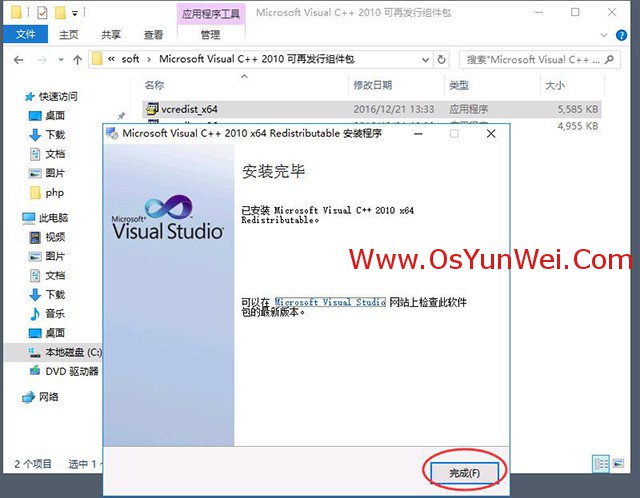This screenshot has width=640, height=498.
Task: Open 桌面 under 此电脑
Action: coord(55,333)
